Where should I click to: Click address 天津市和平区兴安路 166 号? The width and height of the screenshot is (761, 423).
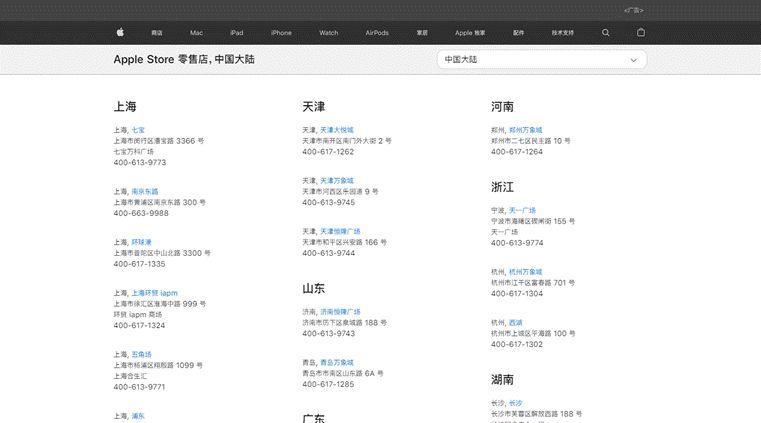click(x=345, y=242)
